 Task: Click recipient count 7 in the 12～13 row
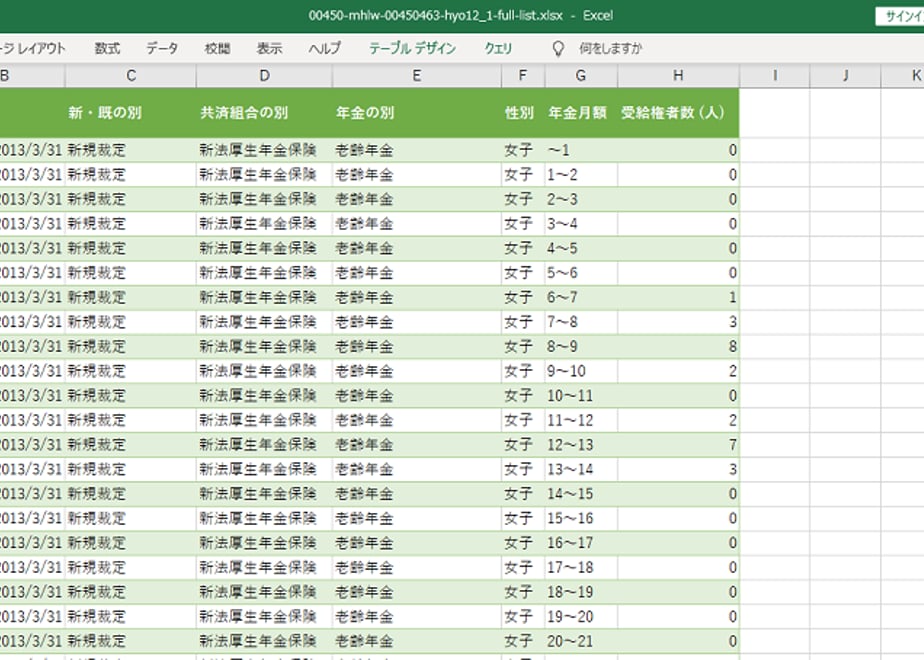pyautogui.click(x=678, y=445)
